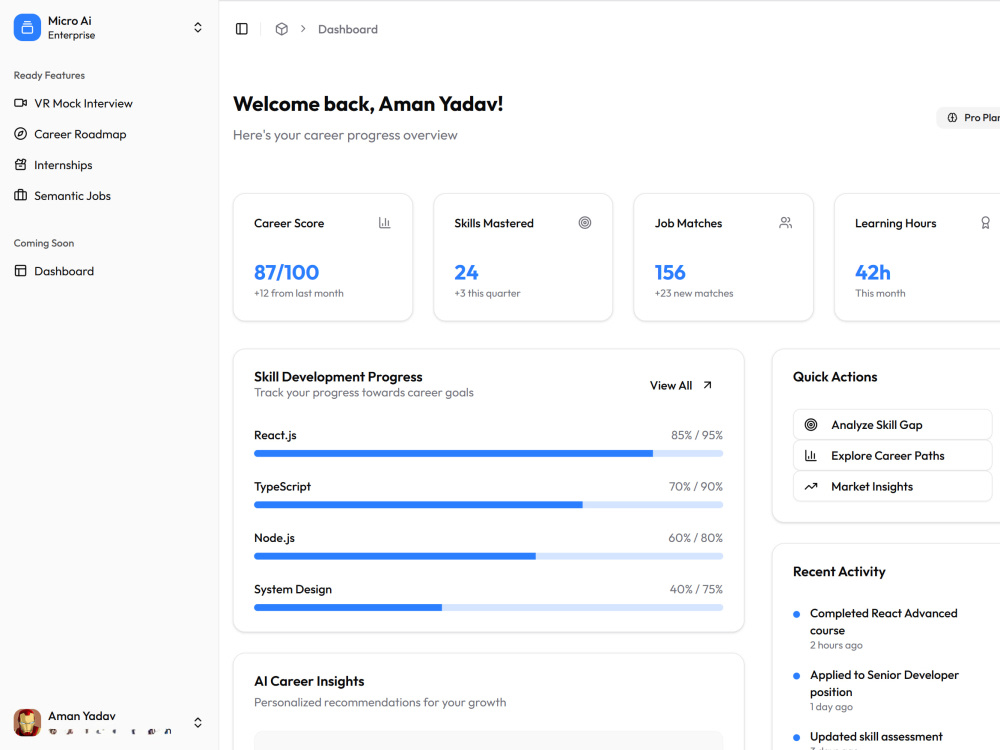Click the Market Insights trend icon
1000x750 pixels.
[x=811, y=486]
